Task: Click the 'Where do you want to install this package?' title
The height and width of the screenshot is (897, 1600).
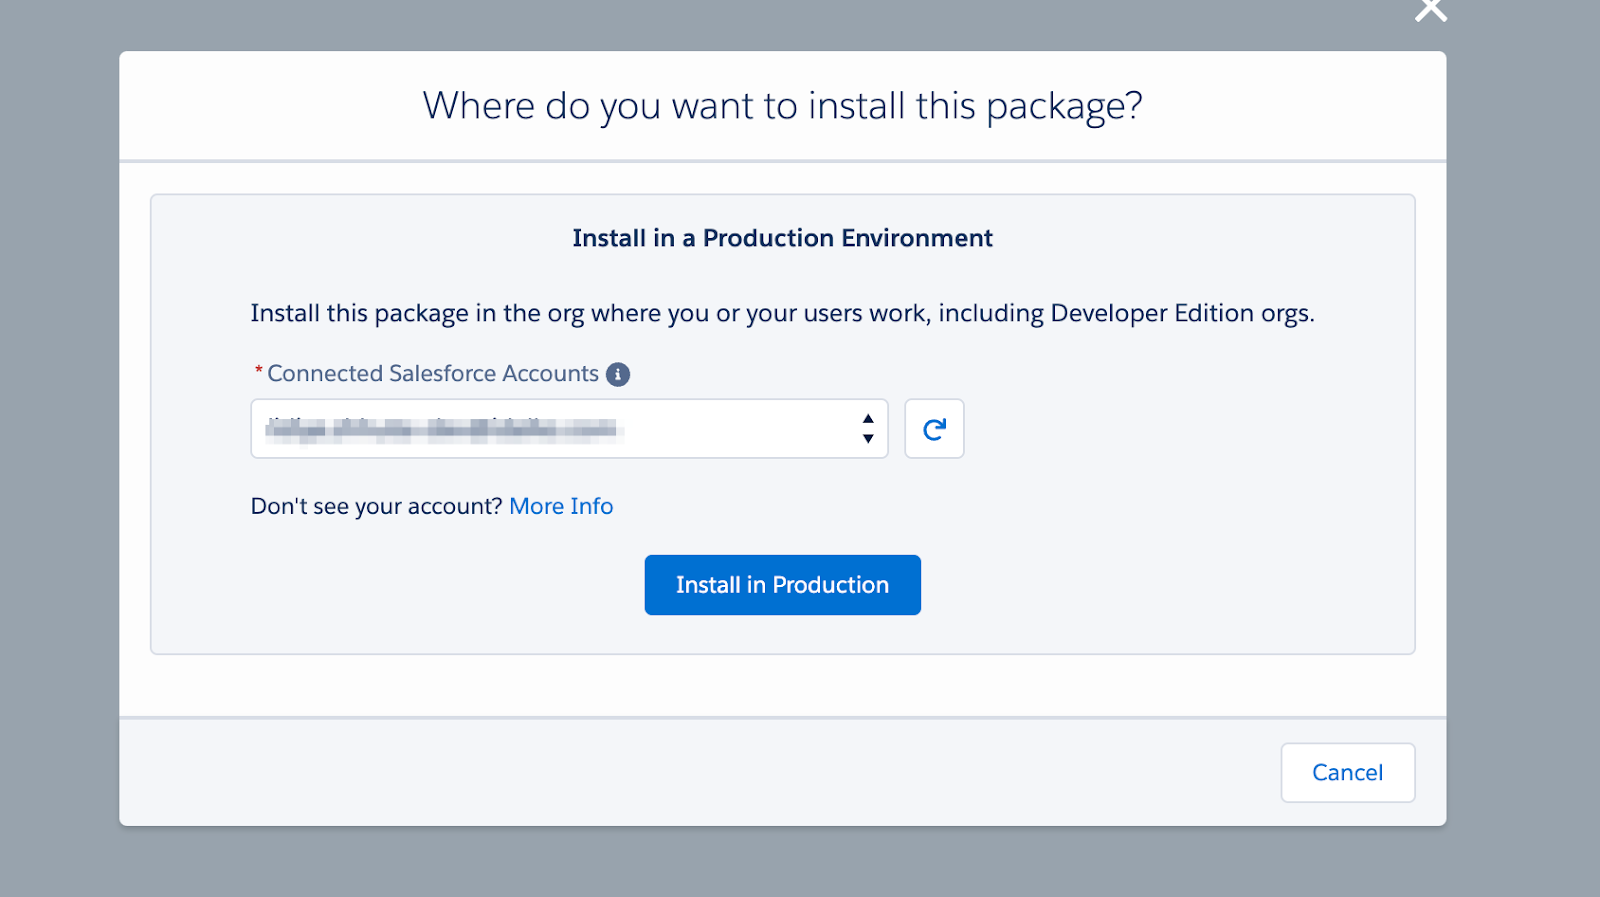Action: [782, 106]
